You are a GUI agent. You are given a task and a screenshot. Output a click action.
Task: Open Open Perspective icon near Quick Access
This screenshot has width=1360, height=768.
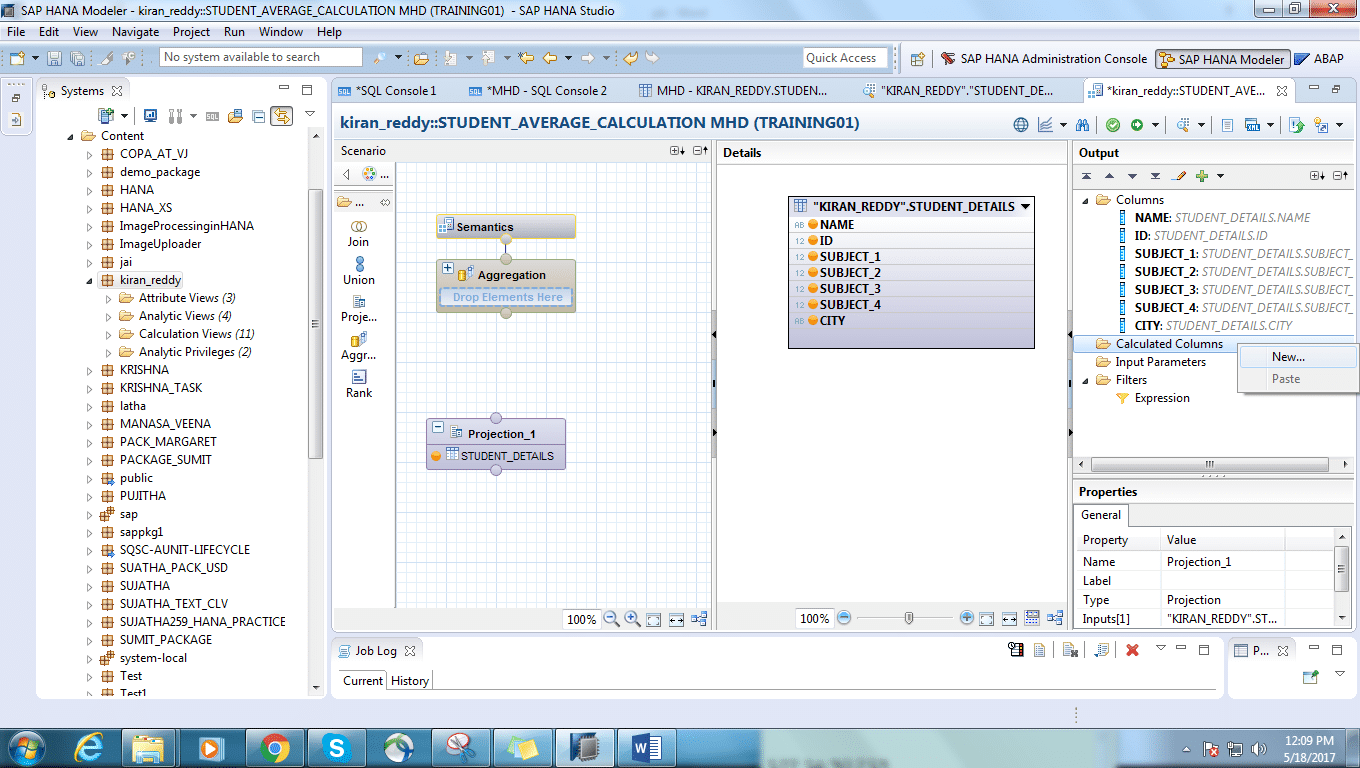pyautogui.click(x=917, y=59)
